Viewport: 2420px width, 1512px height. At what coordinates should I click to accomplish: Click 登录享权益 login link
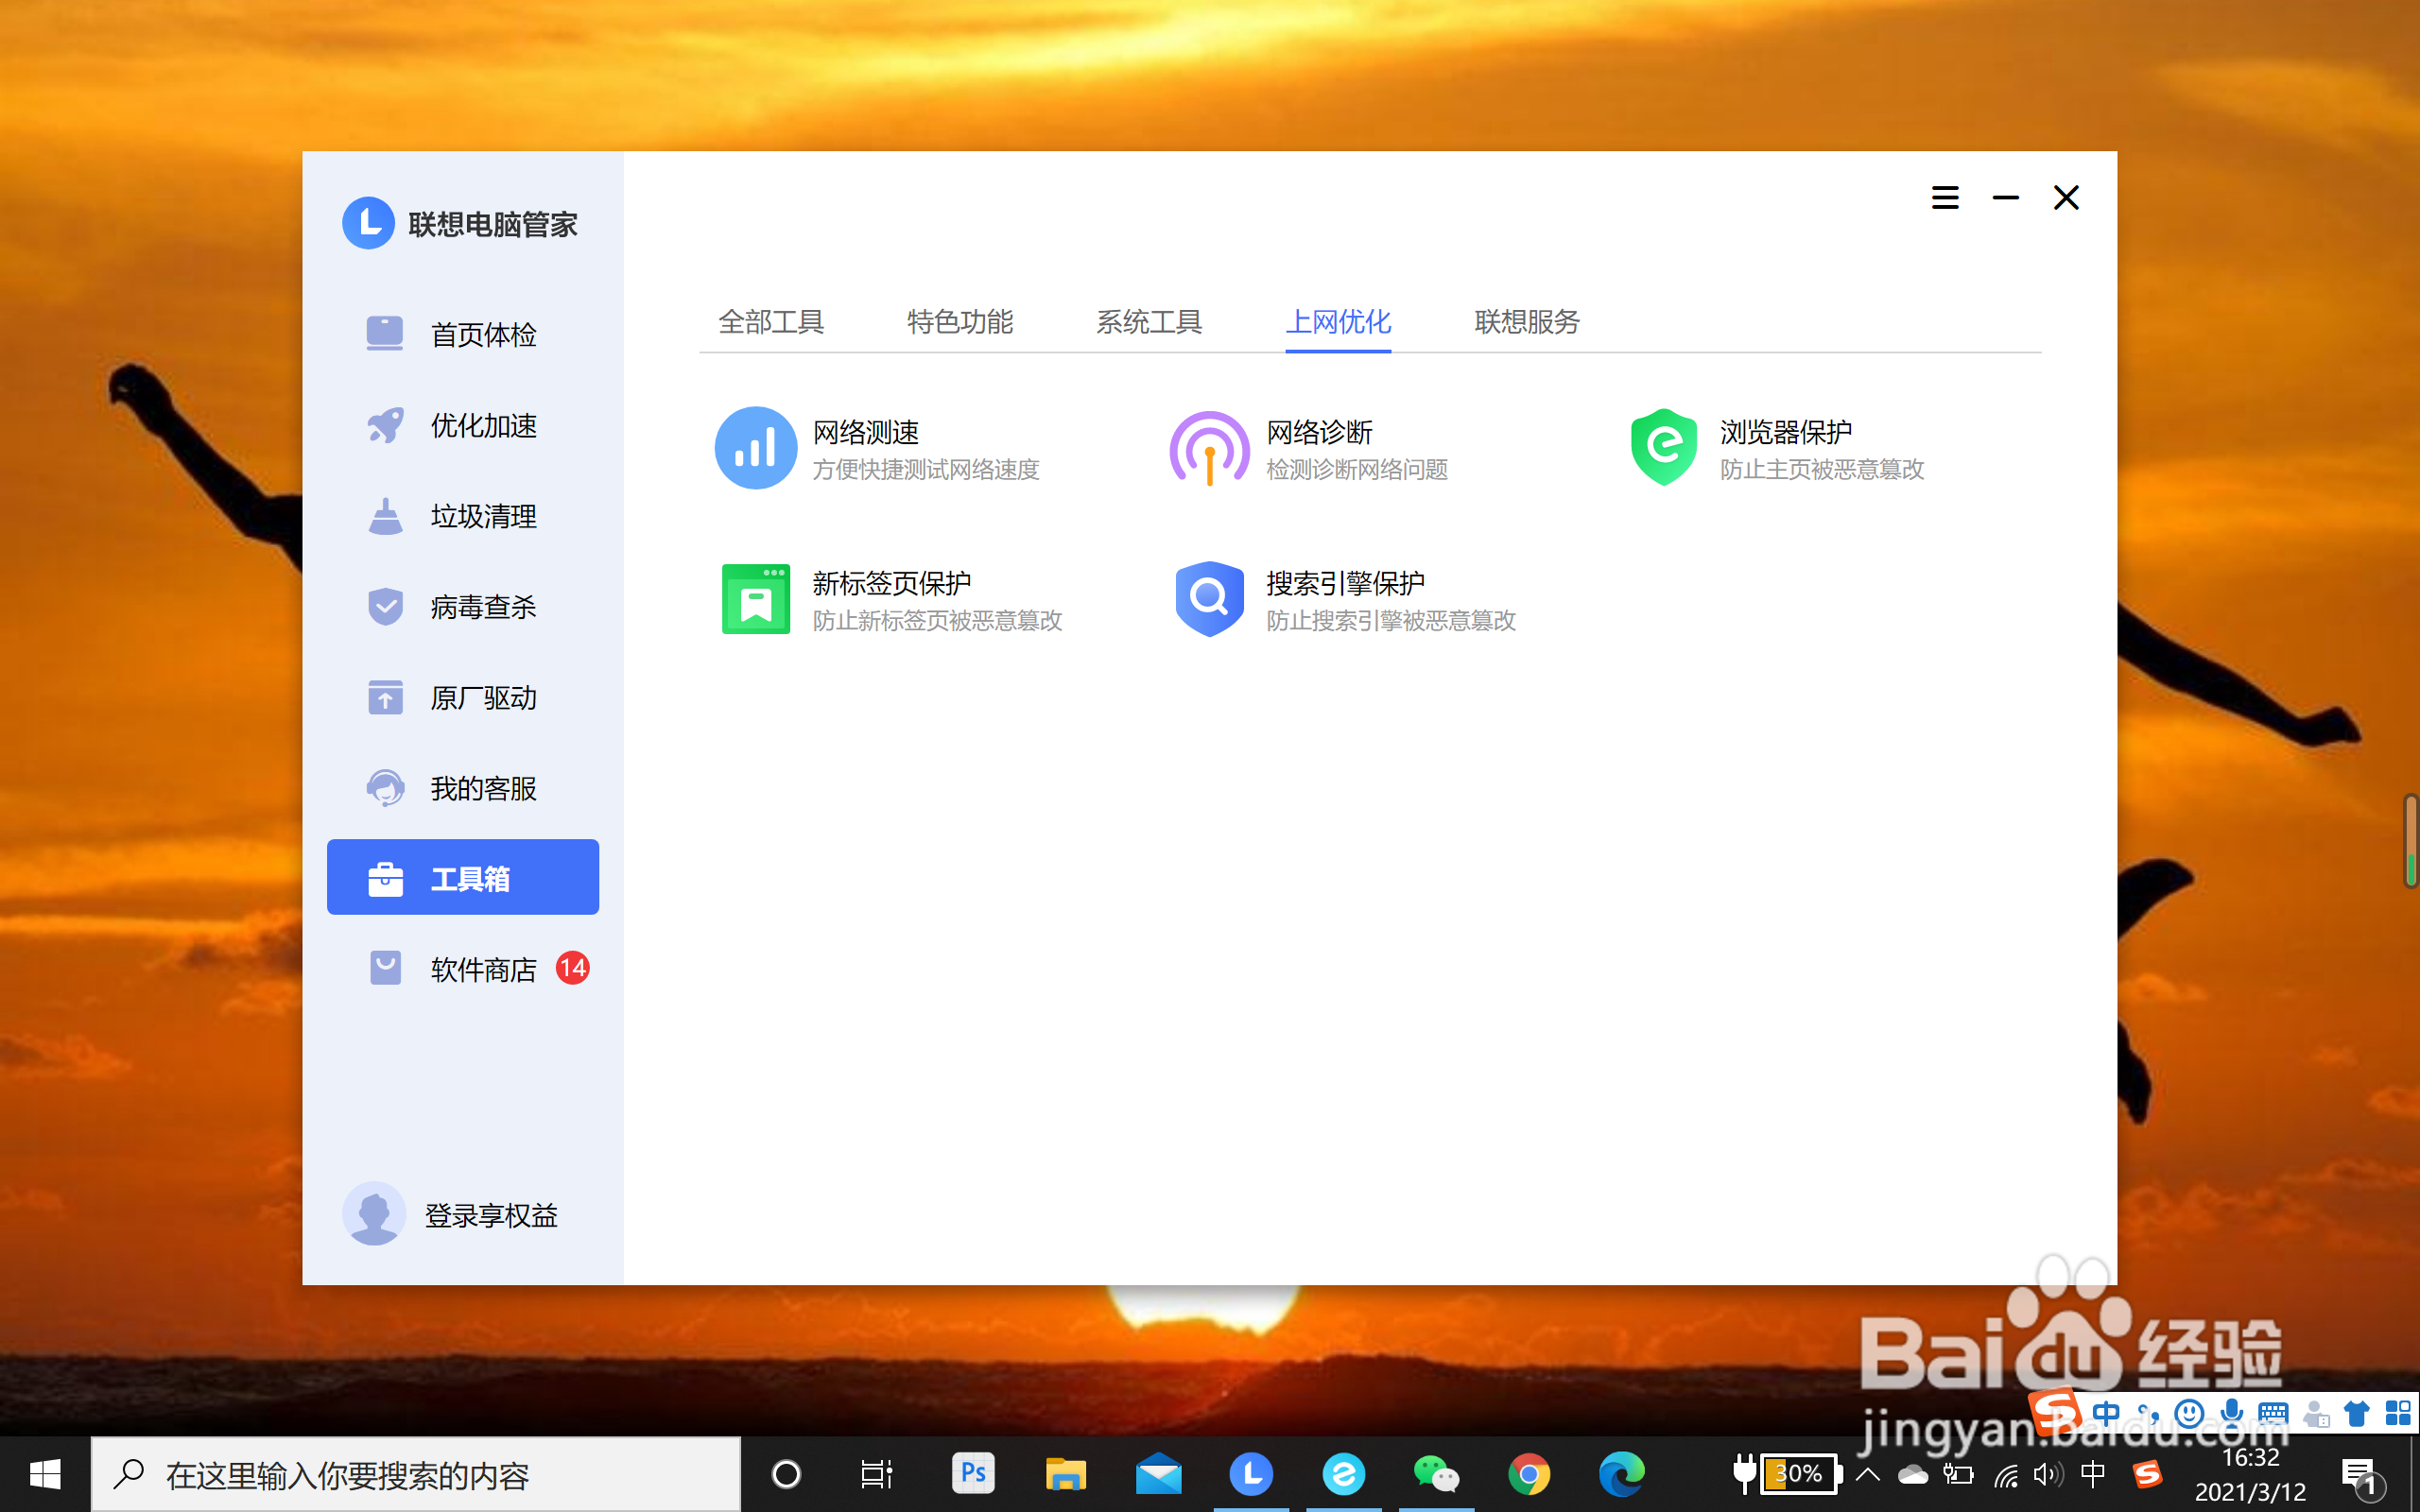[490, 1215]
